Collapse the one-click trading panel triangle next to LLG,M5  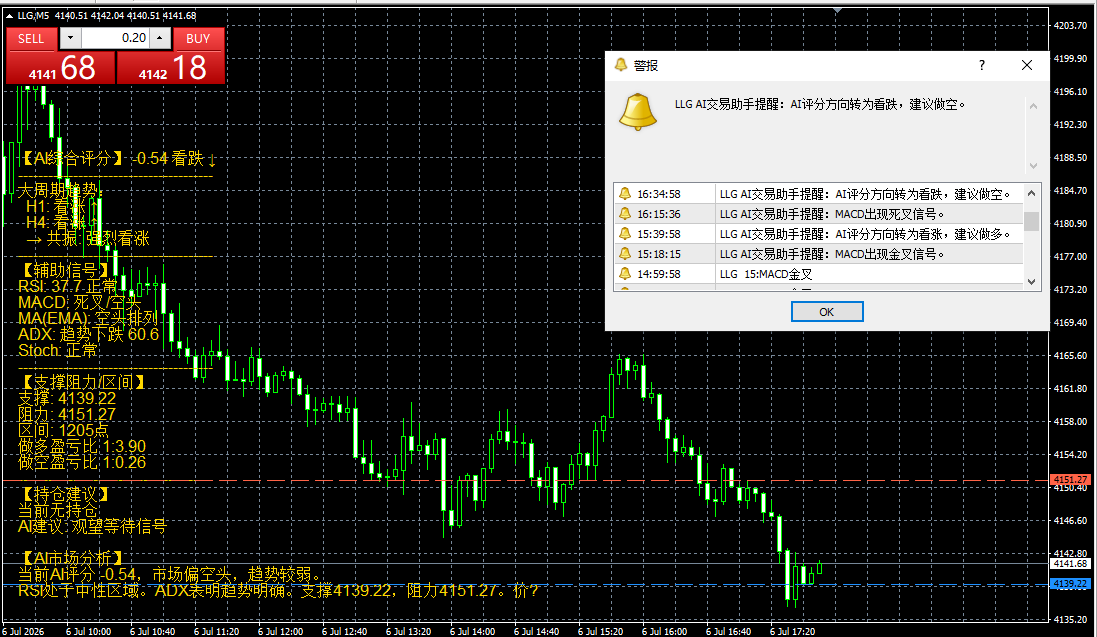point(9,15)
